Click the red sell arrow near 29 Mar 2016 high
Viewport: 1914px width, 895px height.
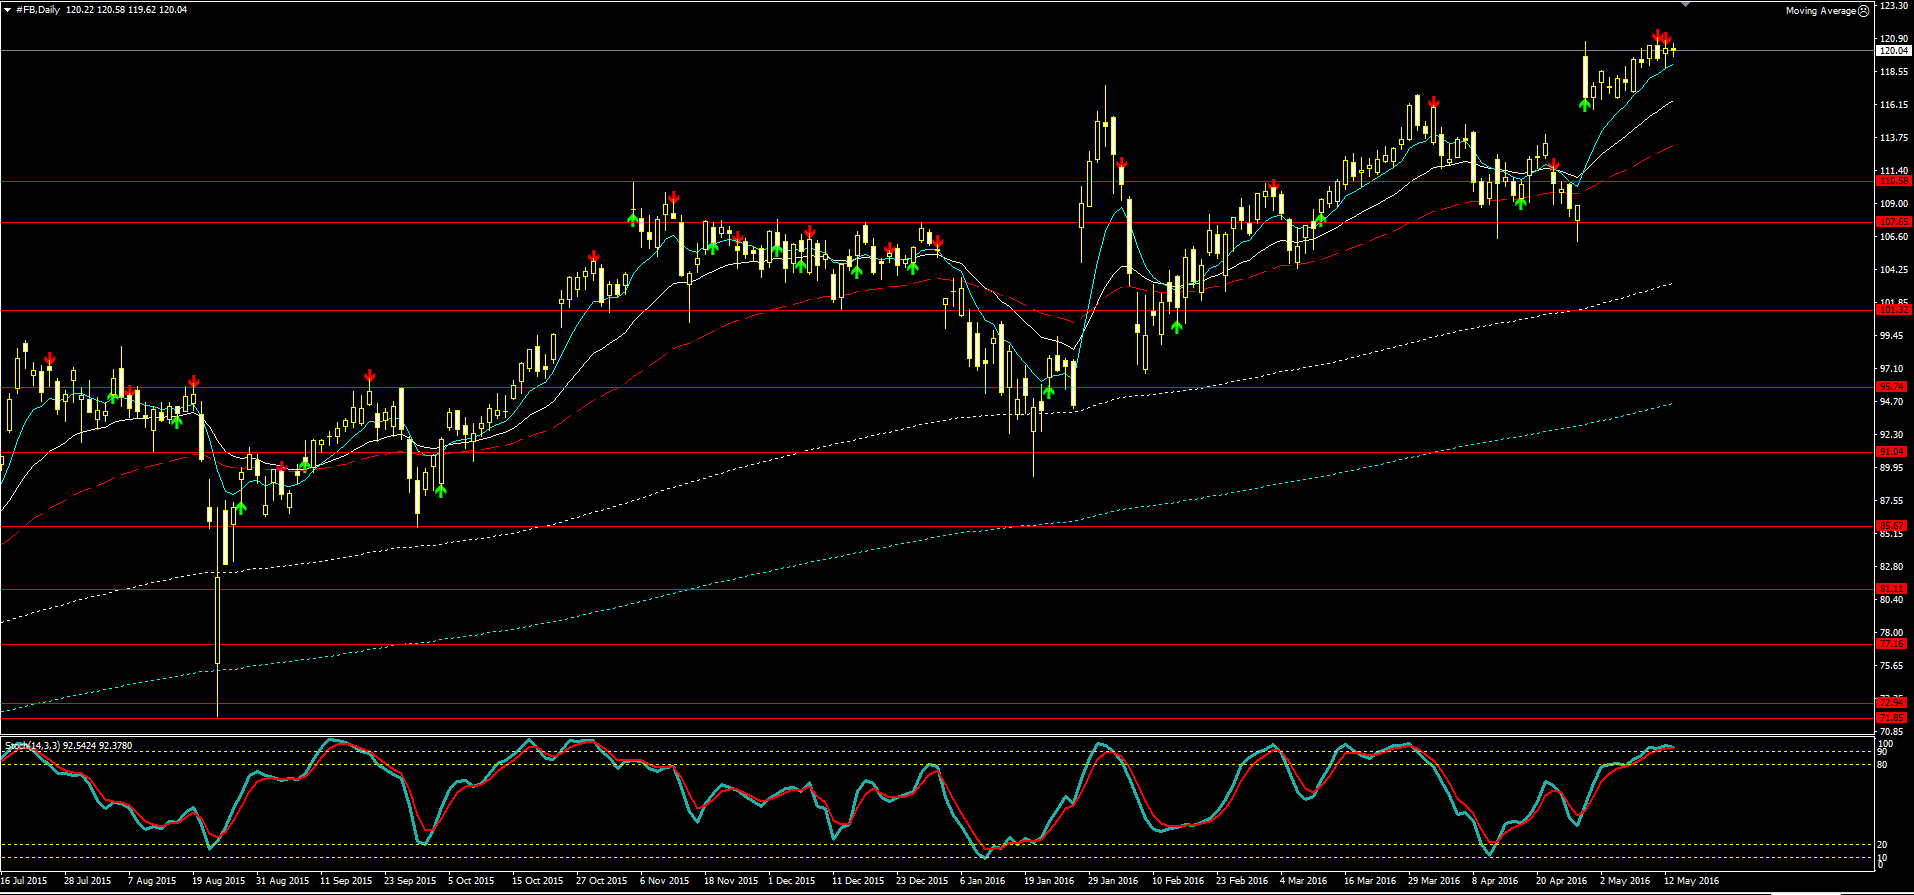1433,102
